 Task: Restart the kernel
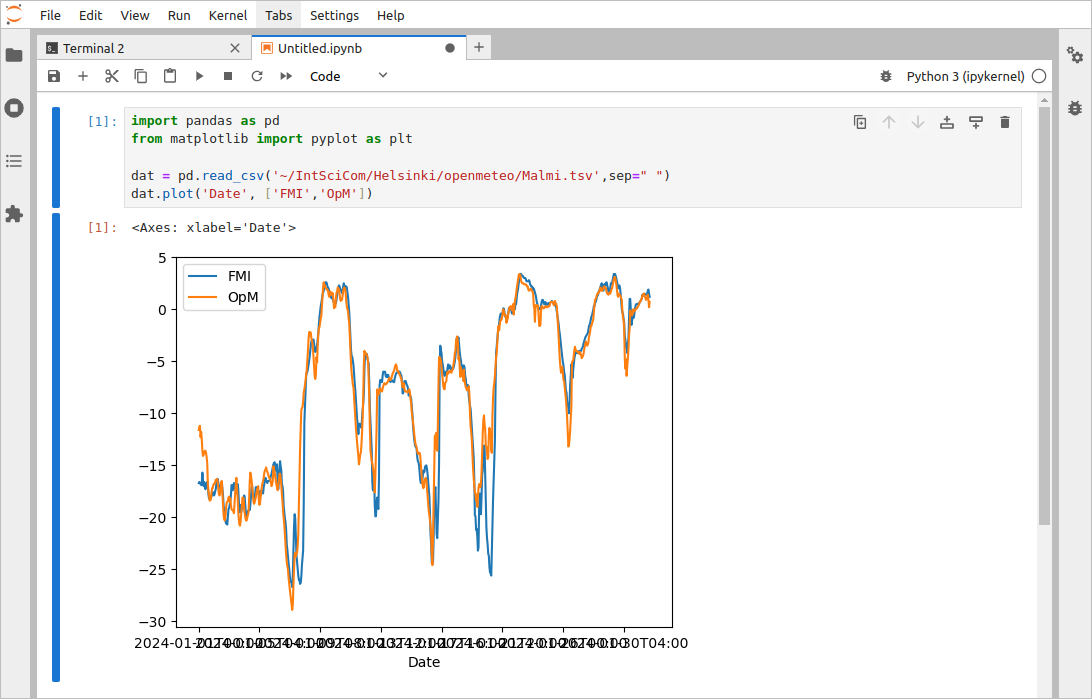[257, 76]
